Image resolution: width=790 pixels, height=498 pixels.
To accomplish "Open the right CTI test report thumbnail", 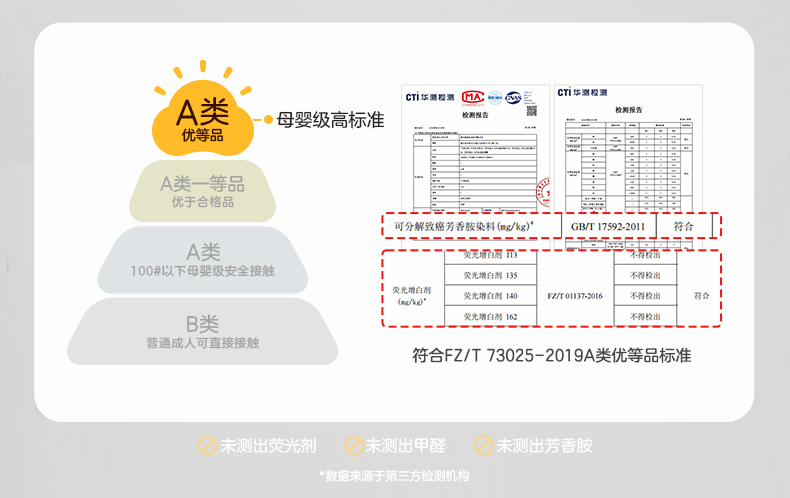I will pos(628,149).
